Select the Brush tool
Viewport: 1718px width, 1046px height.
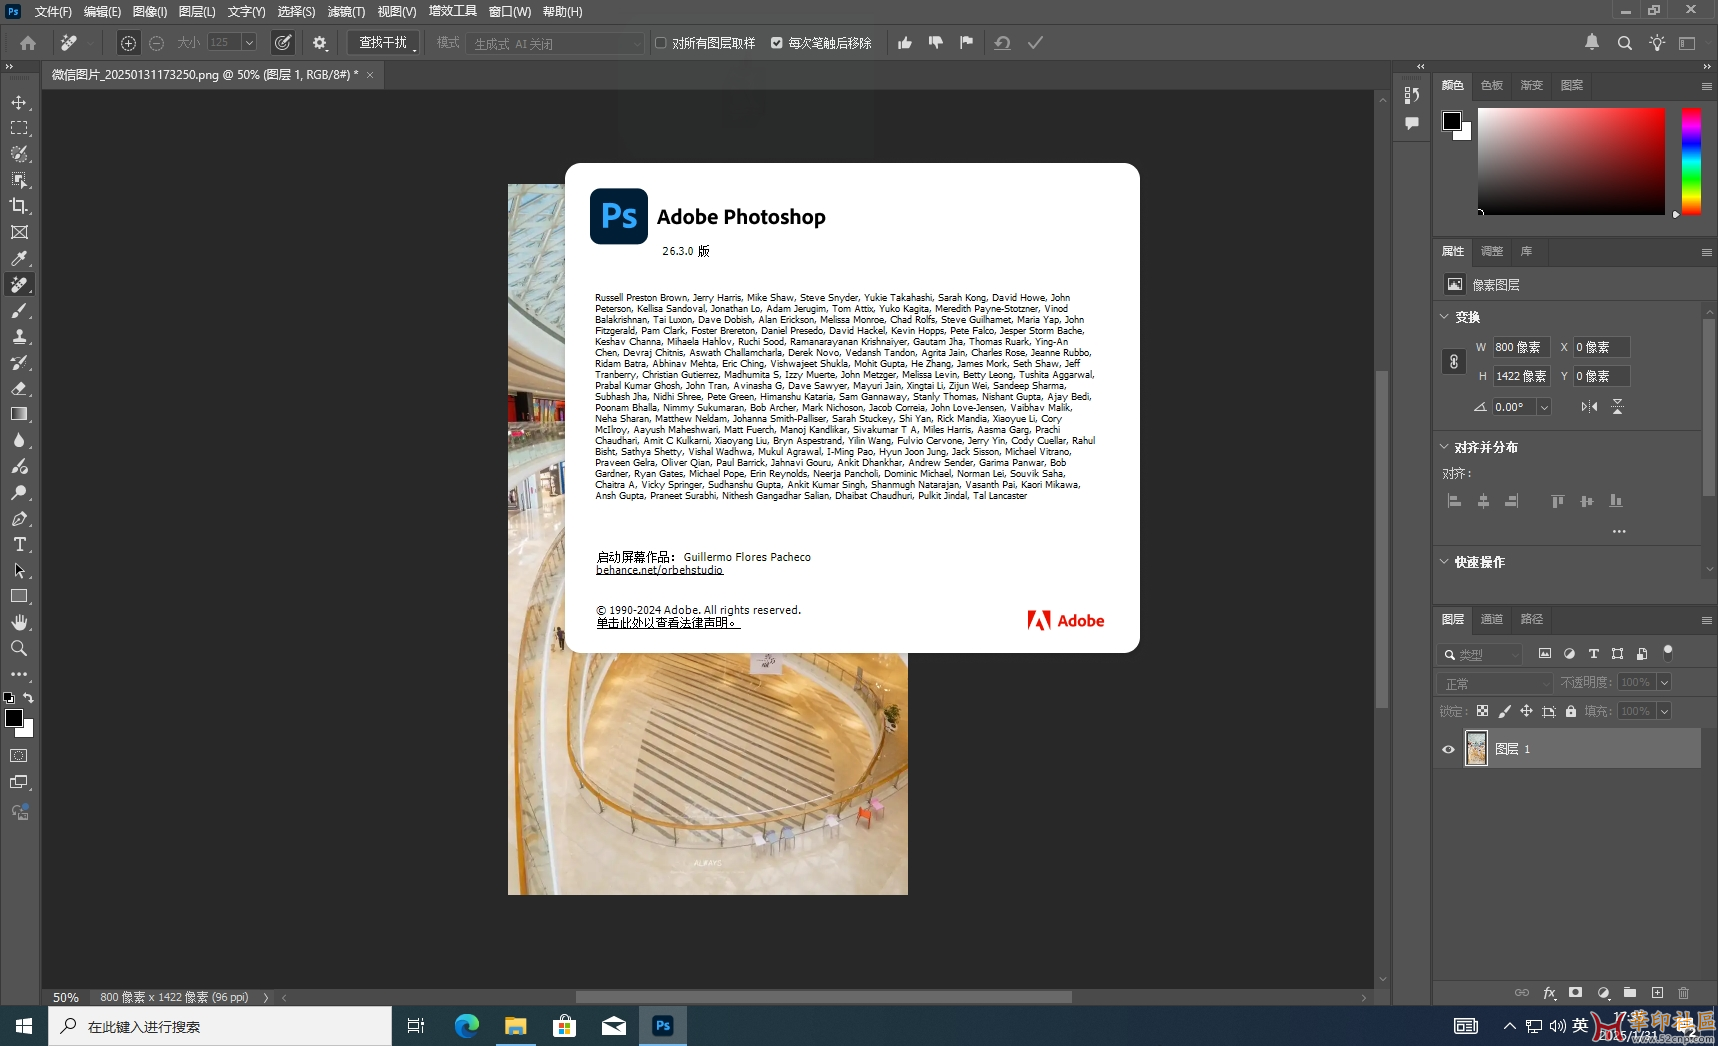pos(19,311)
